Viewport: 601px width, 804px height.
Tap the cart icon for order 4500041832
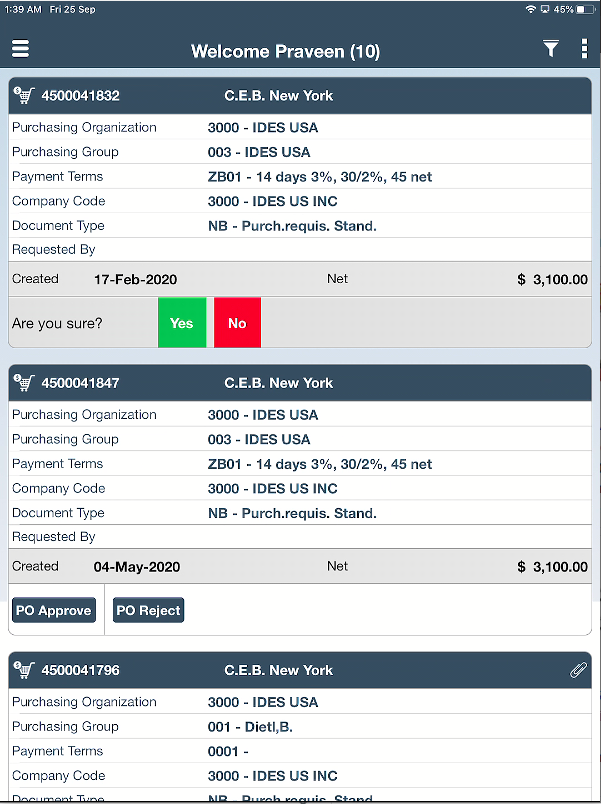pyautogui.click(x=24, y=95)
